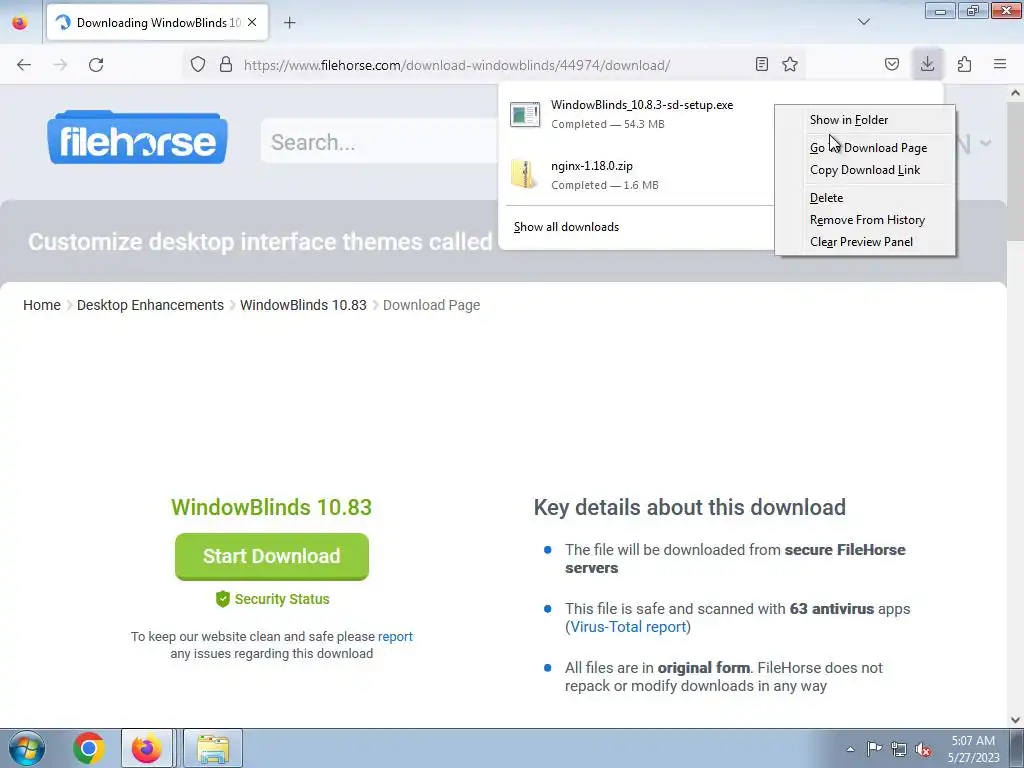Close the Downloading WindowBlinds tab
Viewport: 1024px width, 768px height.
coord(252,22)
